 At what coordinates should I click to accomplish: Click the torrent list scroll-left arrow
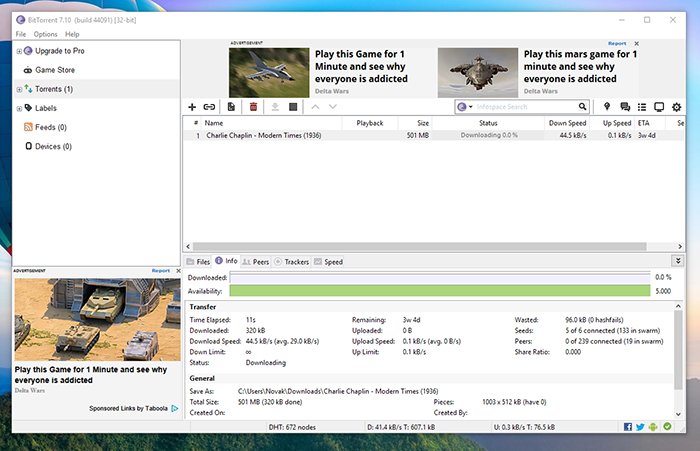(x=188, y=246)
